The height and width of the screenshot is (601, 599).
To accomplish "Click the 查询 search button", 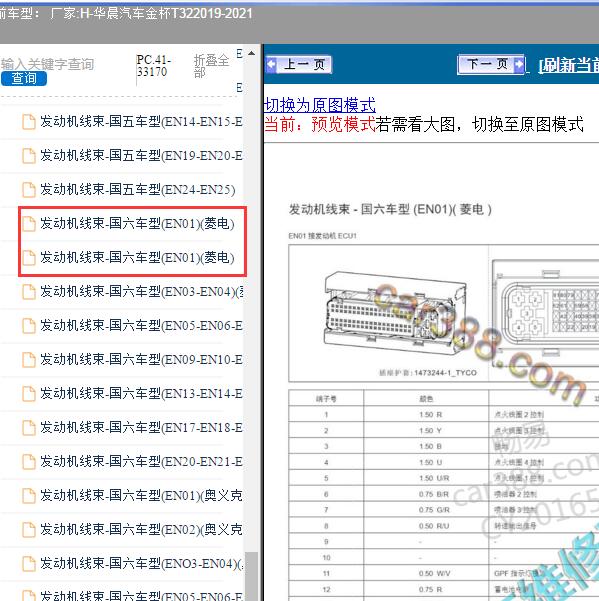I will (24, 79).
